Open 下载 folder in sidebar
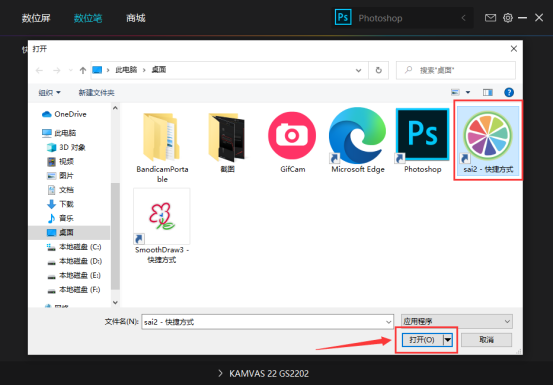Screen dimensions: 554x386 point(60,204)
